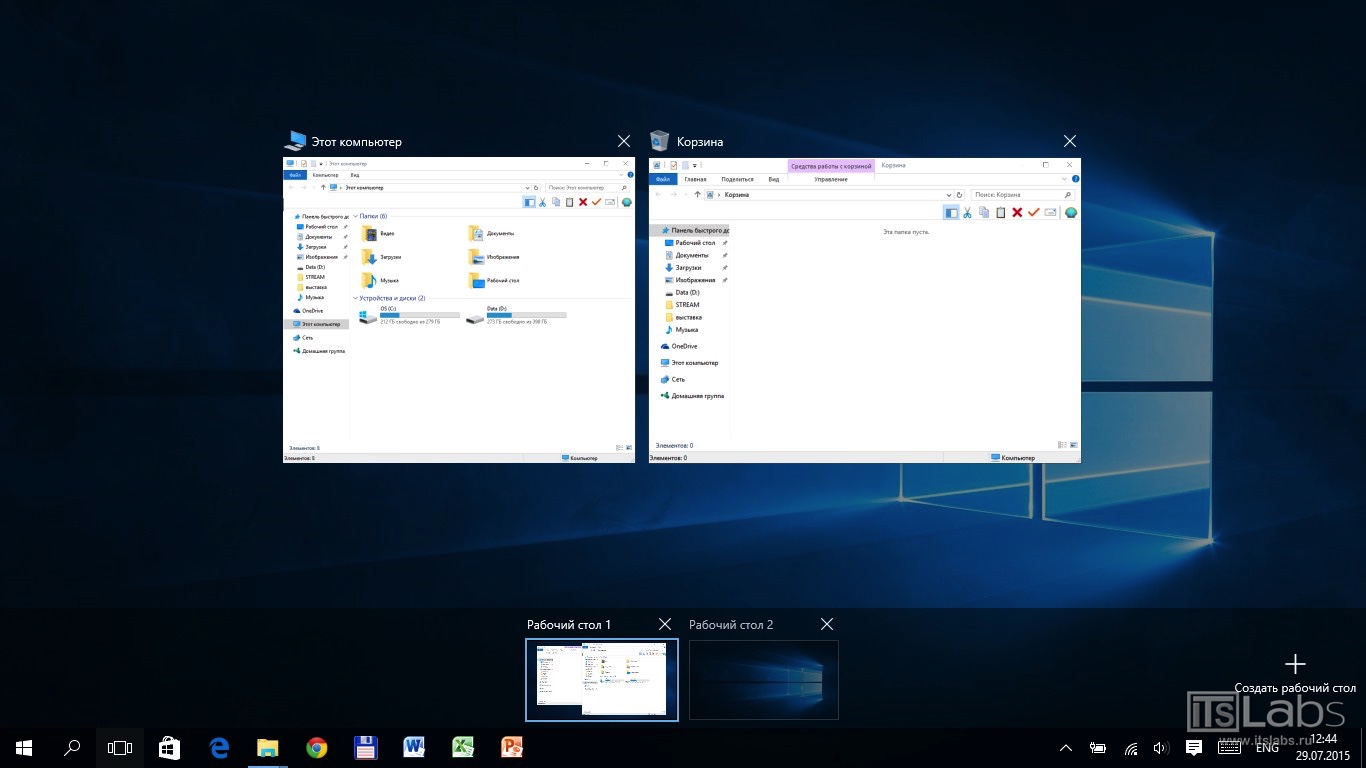Show hidden tray icons chevron

[x=1066, y=748]
